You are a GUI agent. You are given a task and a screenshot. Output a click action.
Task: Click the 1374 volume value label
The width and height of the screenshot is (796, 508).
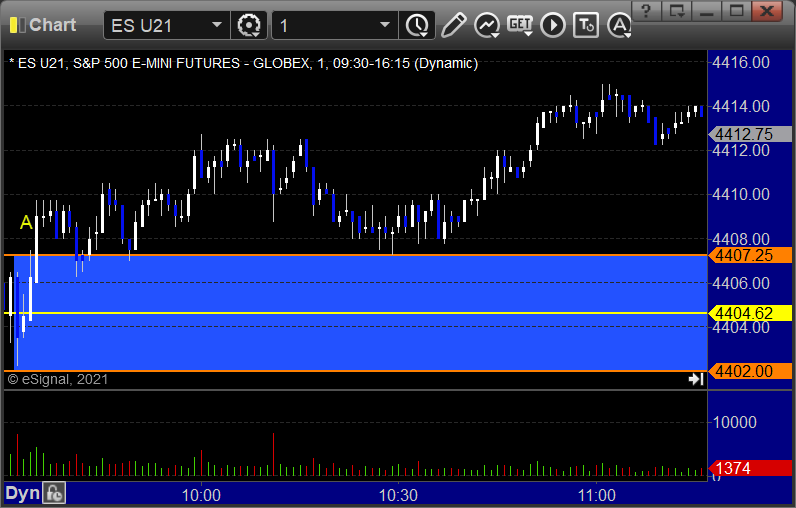[750, 468]
